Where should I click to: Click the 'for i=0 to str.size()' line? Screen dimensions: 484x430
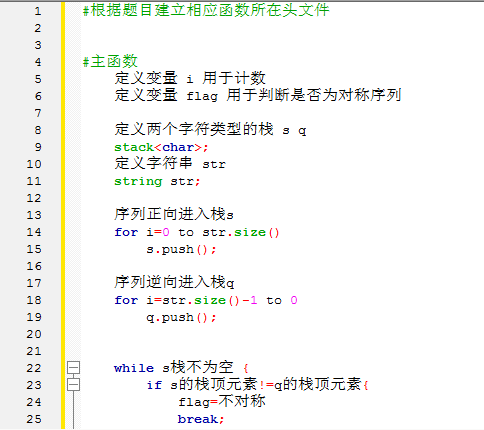point(197,232)
